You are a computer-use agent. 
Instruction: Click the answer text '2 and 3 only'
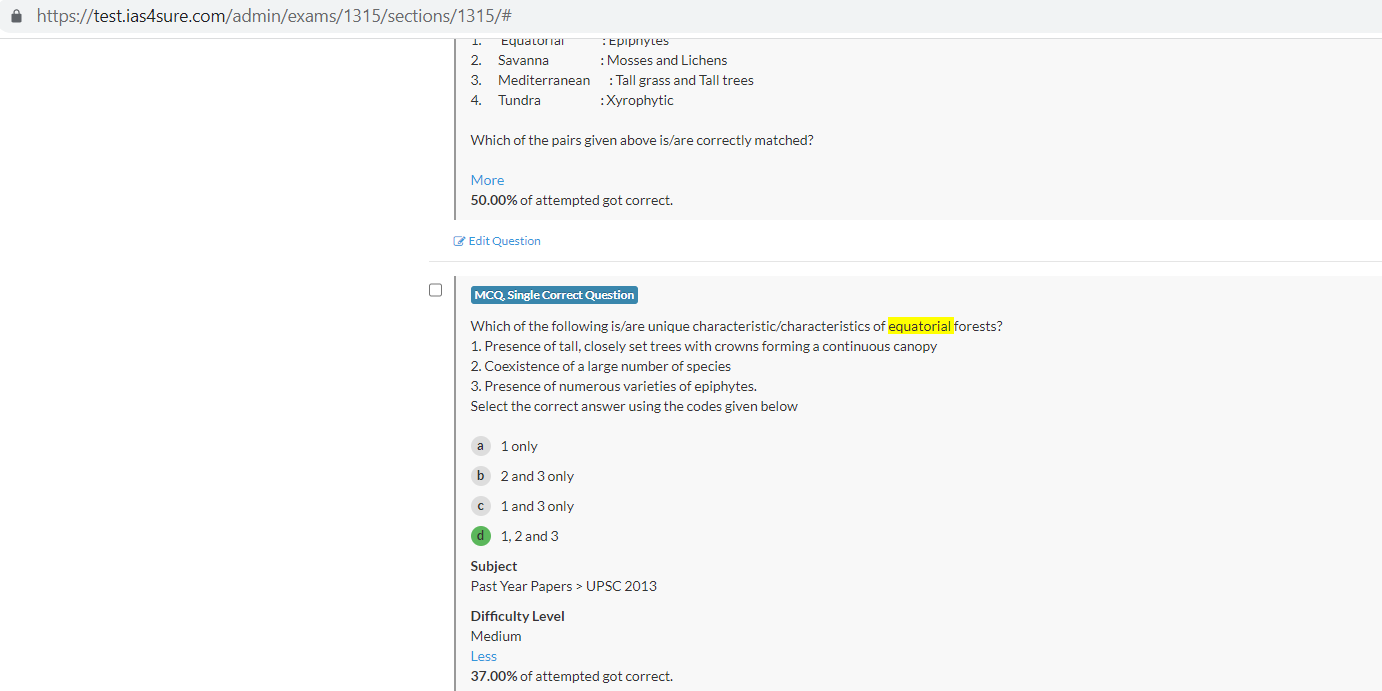537,476
